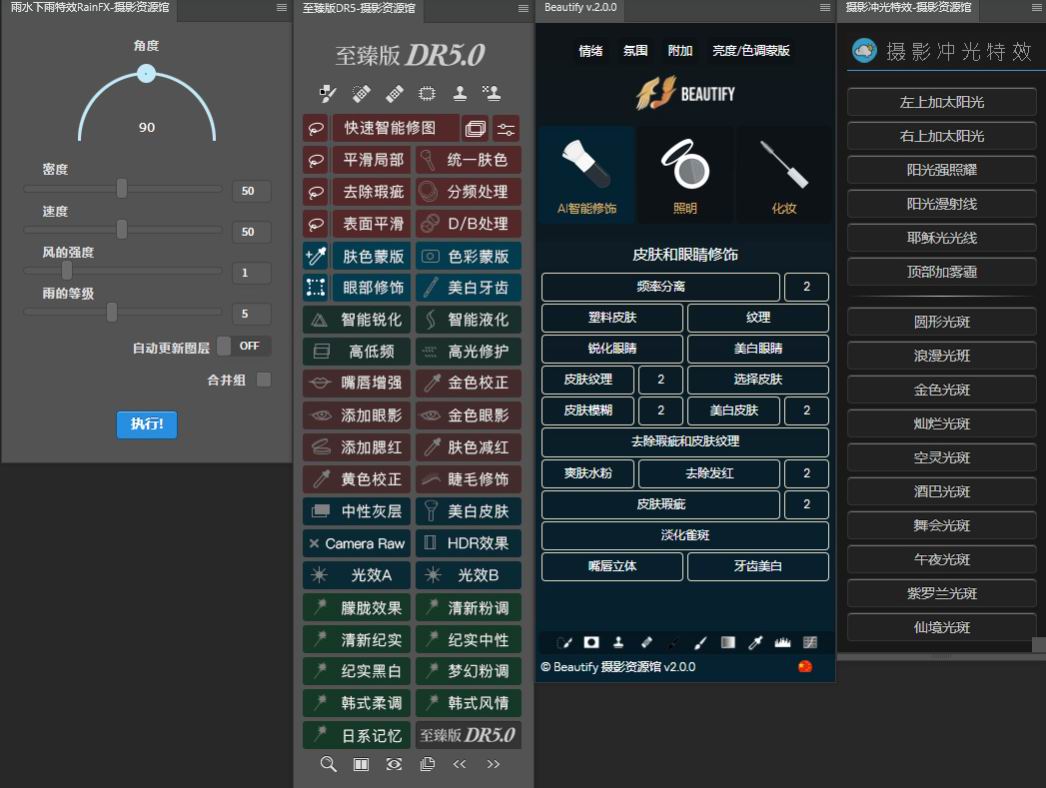Screen dimensions: 1046x788
Task: Click the 仙境光斑 button
Action: pos(941,627)
